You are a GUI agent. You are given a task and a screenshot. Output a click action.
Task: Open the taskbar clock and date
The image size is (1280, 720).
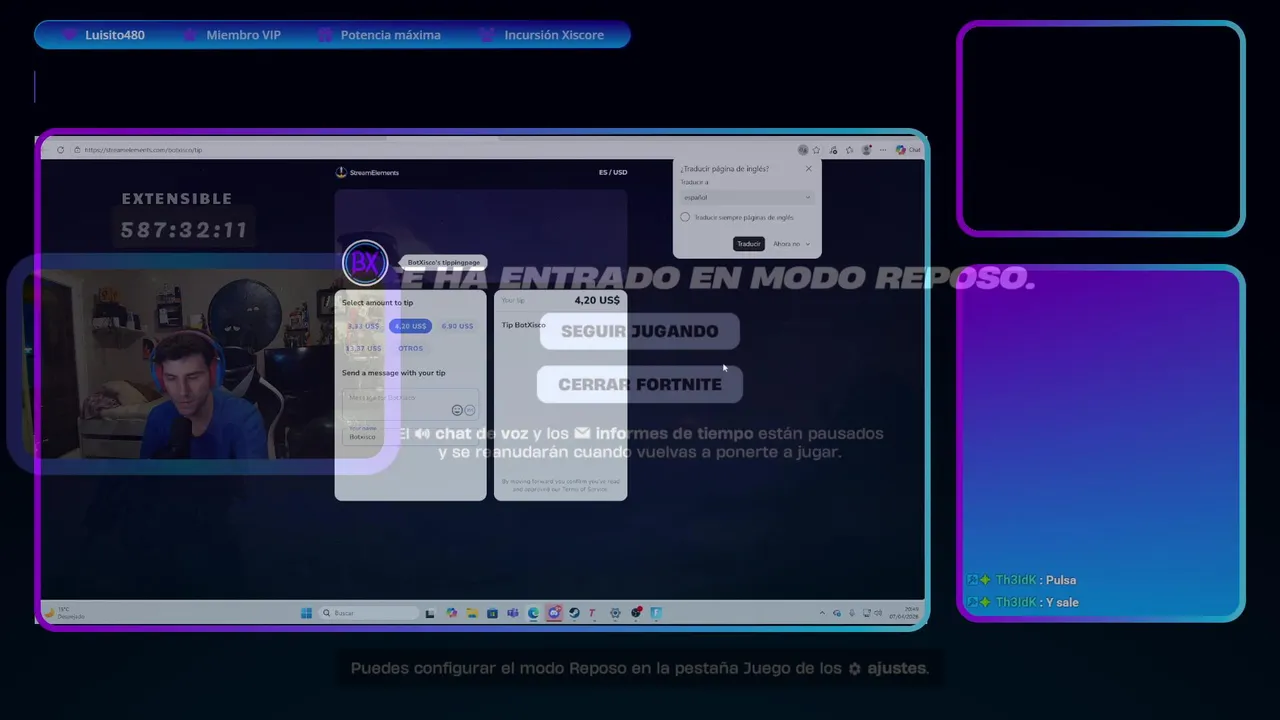[904, 613]
